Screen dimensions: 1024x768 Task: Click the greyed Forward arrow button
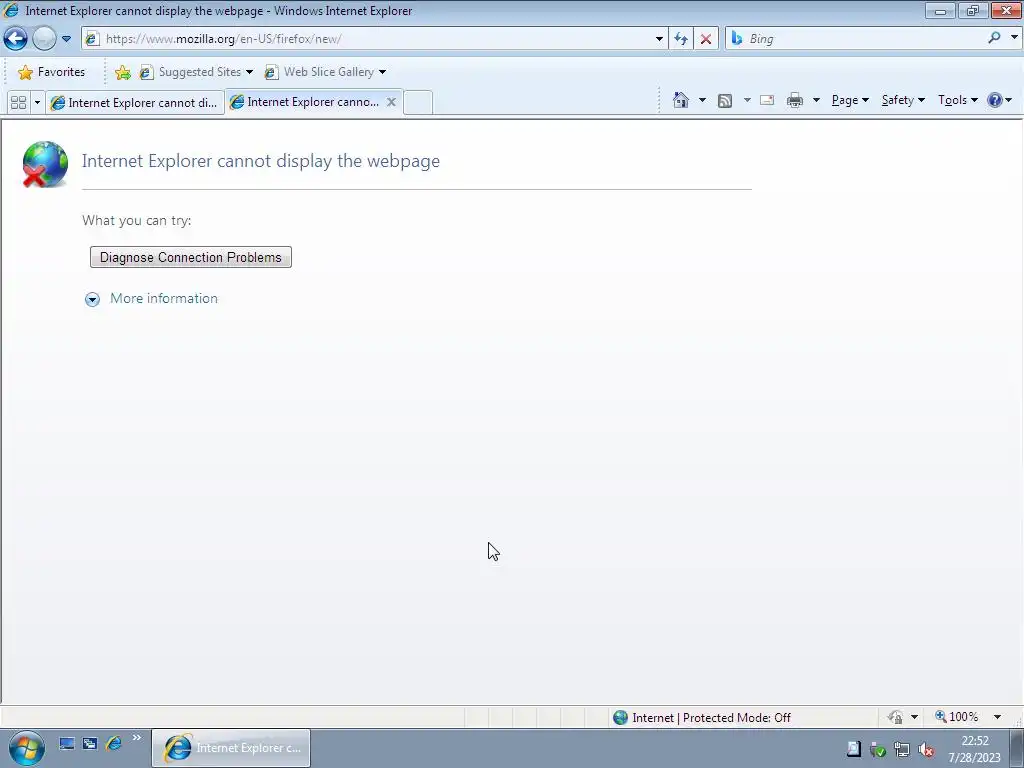pyautogui.click(x=44, y=39)
